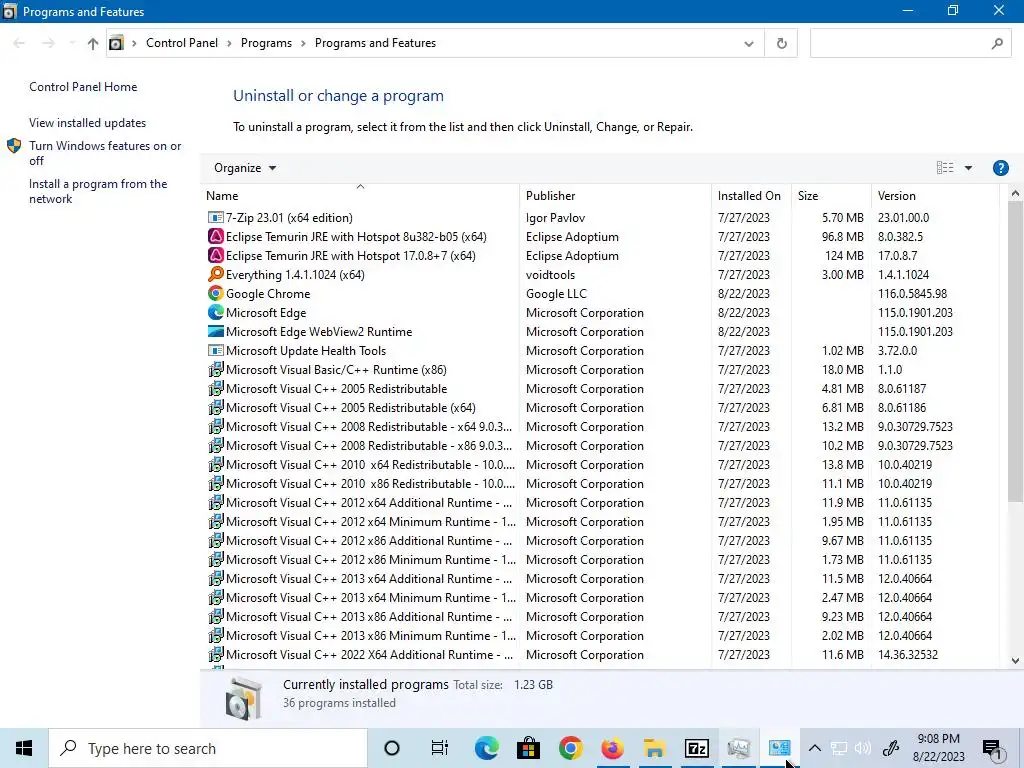Click the help question mark icon
1024x768 pixels.
pos(1000,168)
